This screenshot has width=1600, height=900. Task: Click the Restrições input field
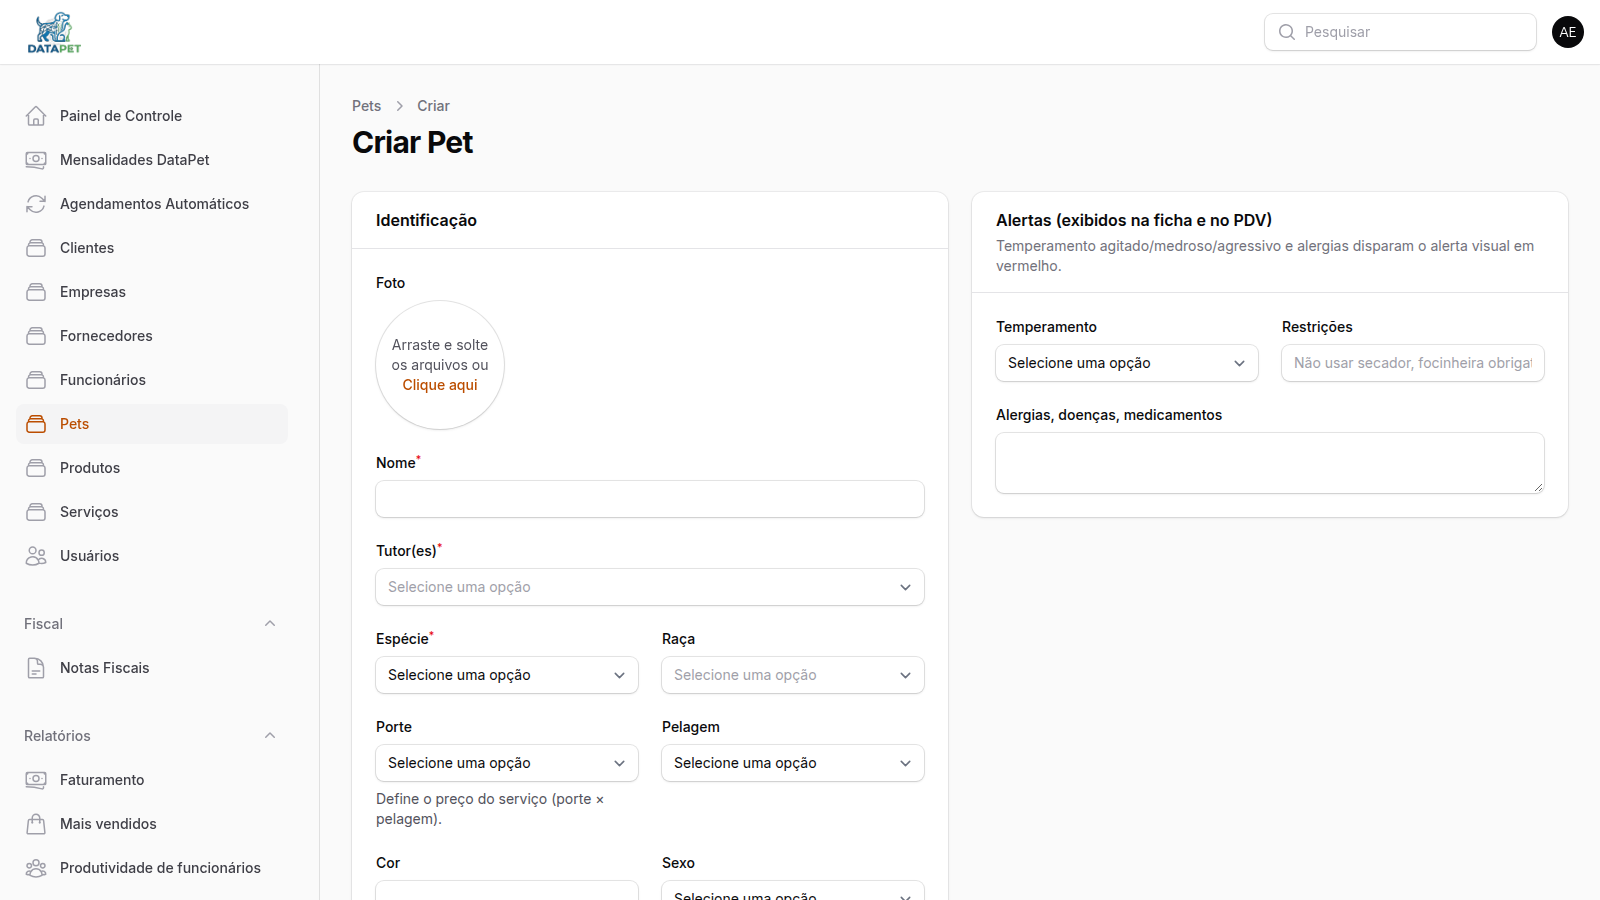tap(1413, 363)
